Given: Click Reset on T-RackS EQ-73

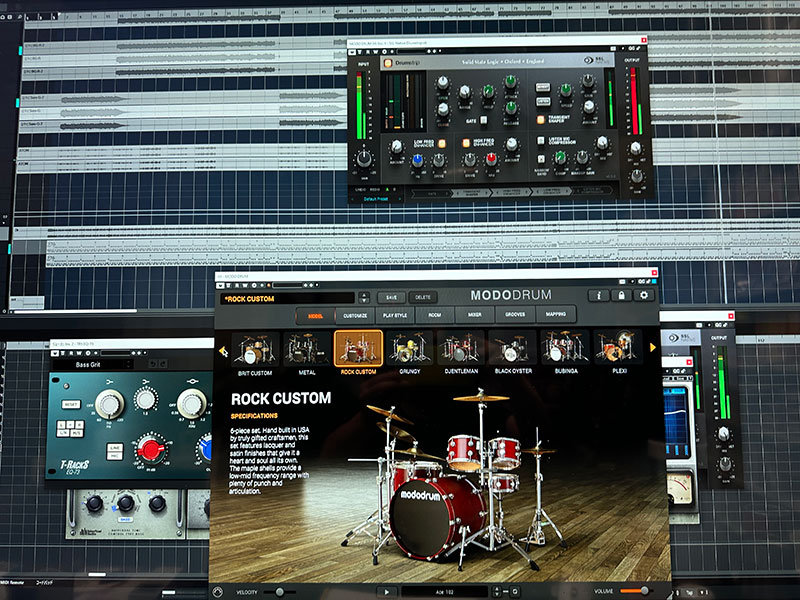Looking at the screenshot, I should [x=71, y=405].
